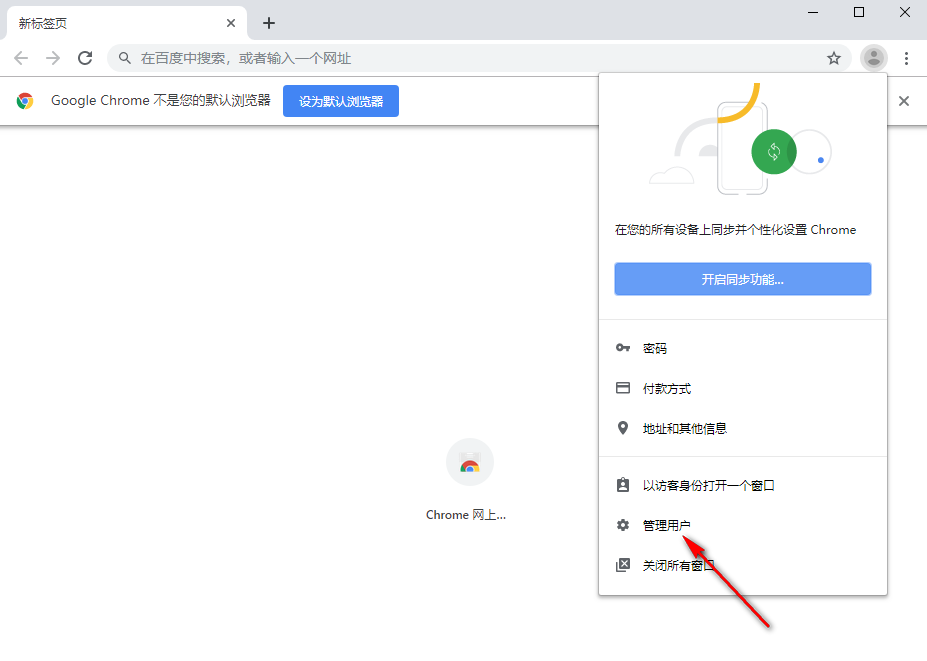Select 管理用户 manage users
Viewport: 927px width, 661px height.
743,525
